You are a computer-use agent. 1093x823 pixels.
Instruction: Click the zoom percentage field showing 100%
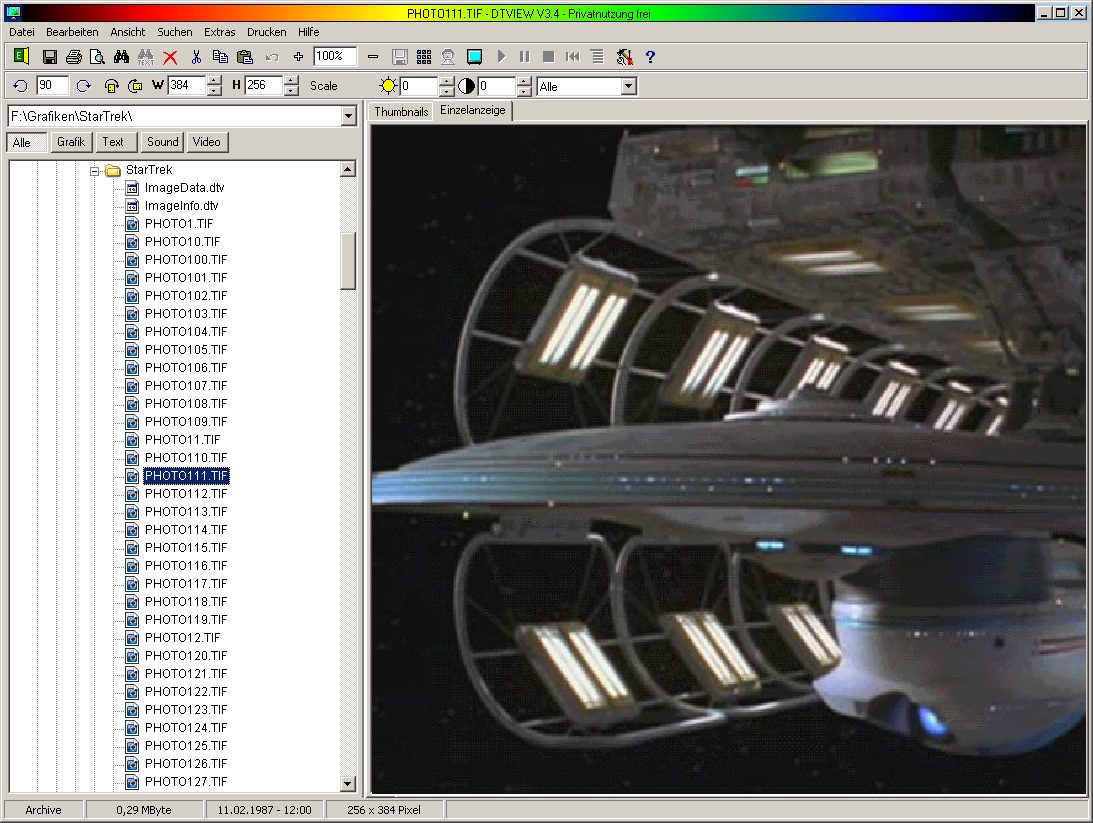[335, 56]
